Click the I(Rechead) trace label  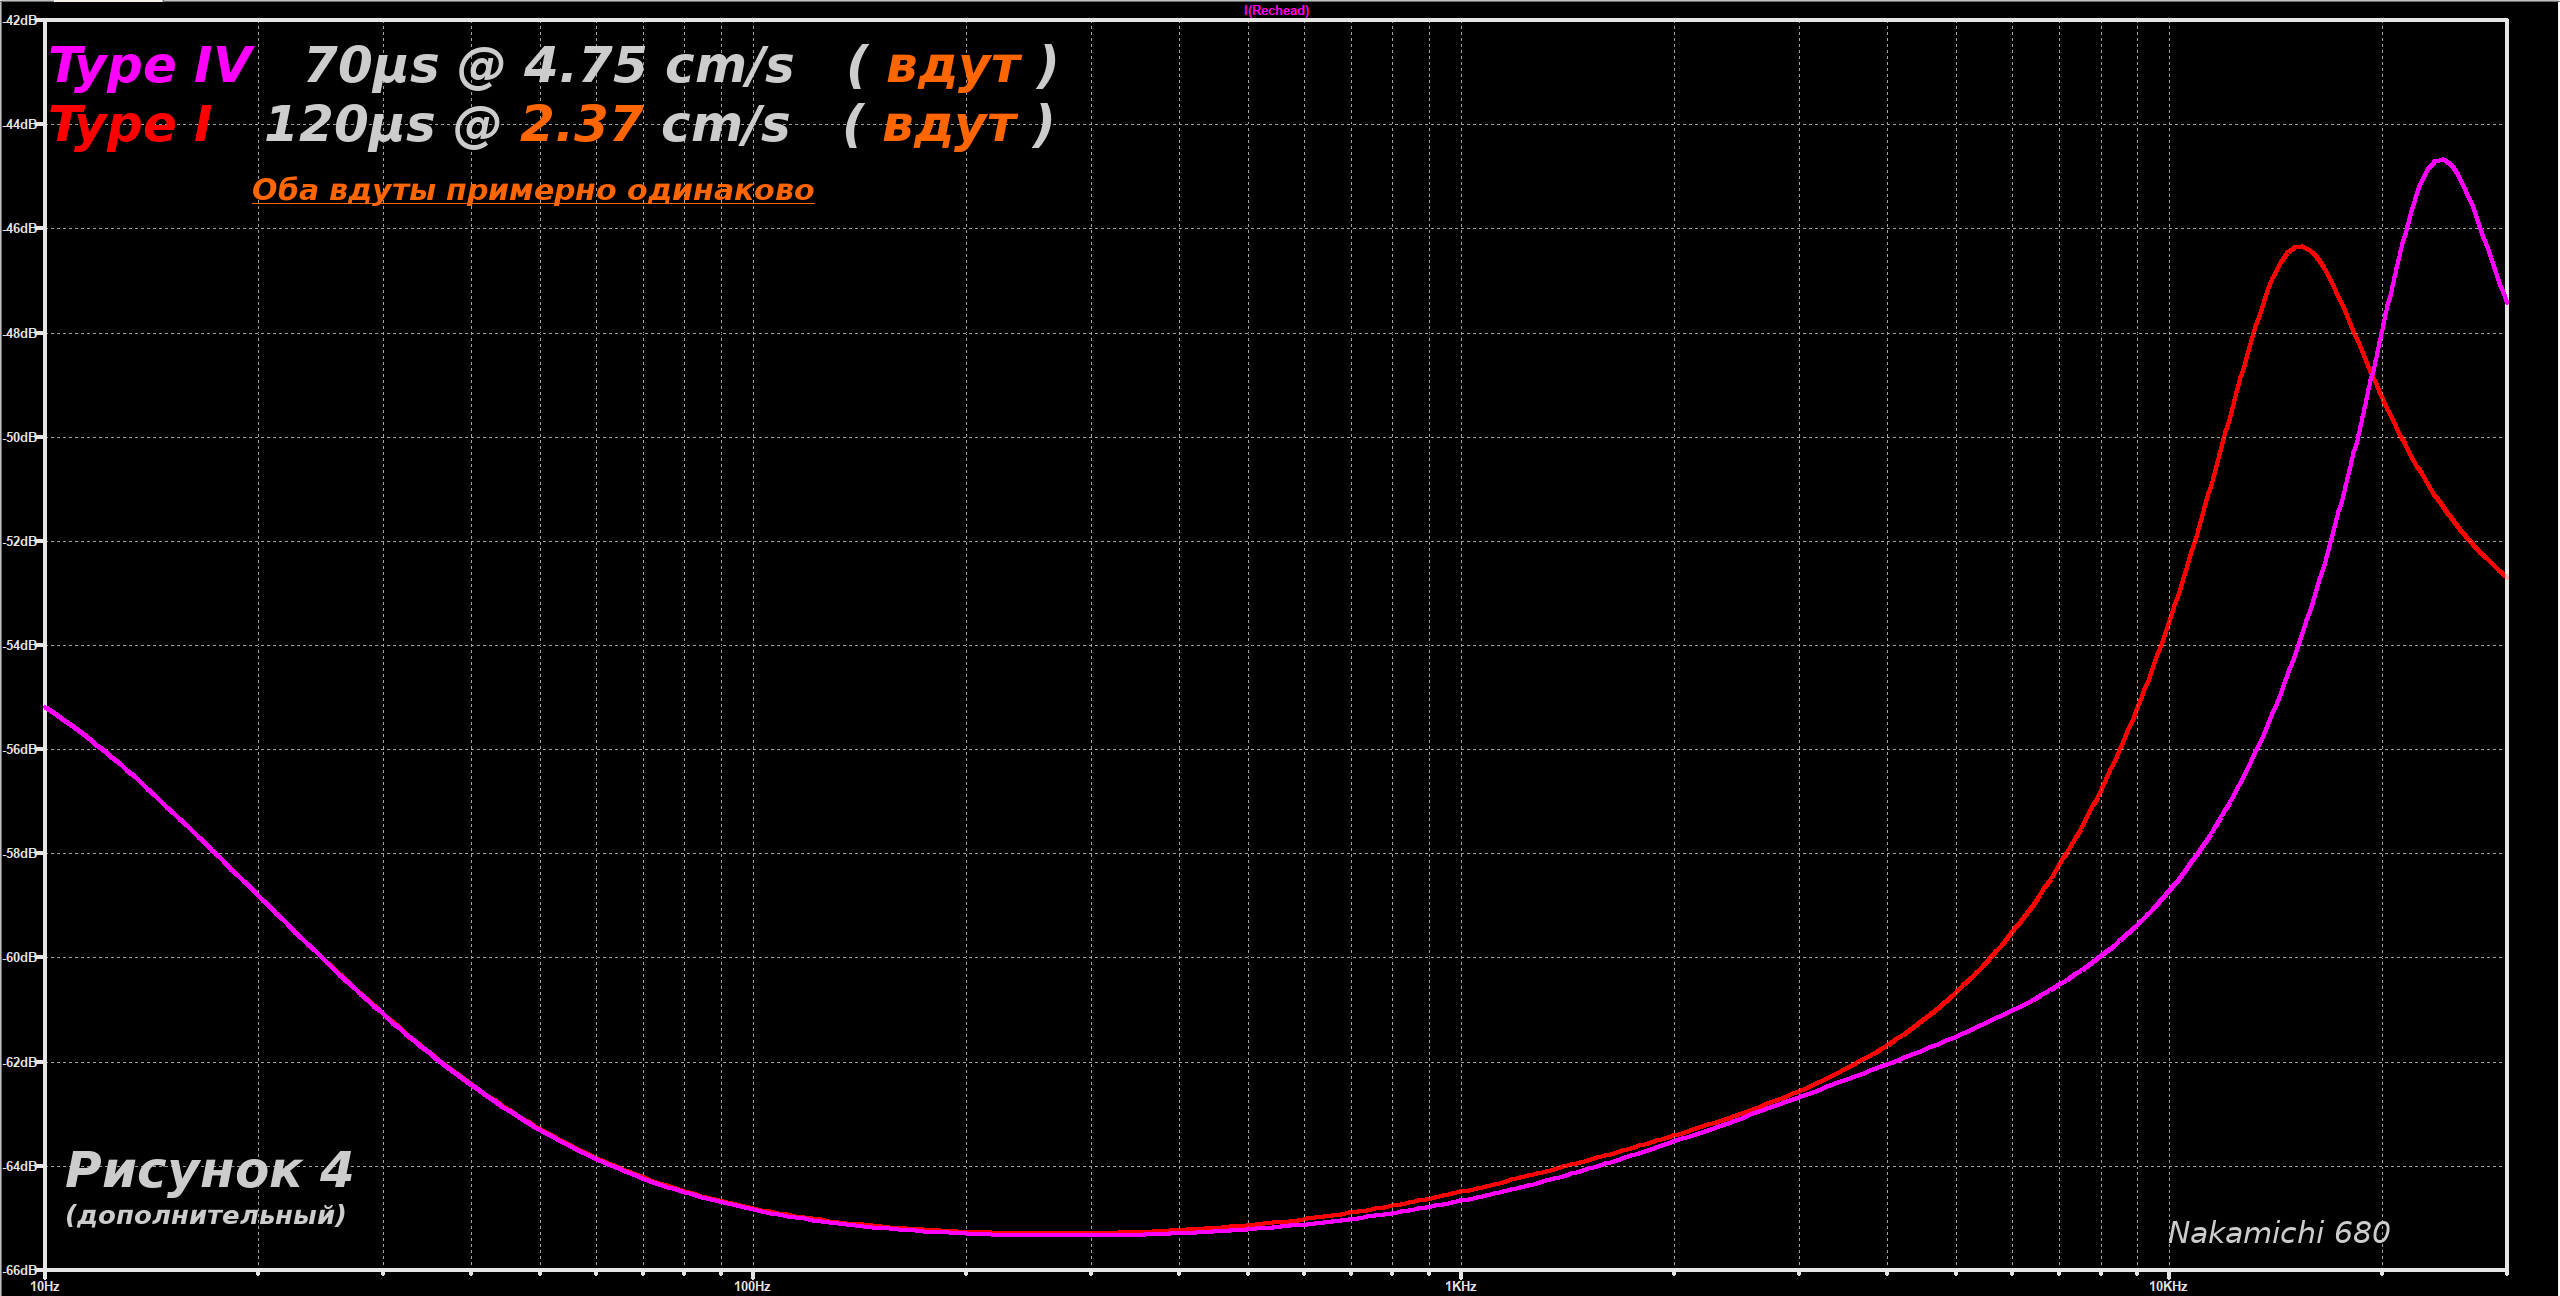coord(1276,11)
